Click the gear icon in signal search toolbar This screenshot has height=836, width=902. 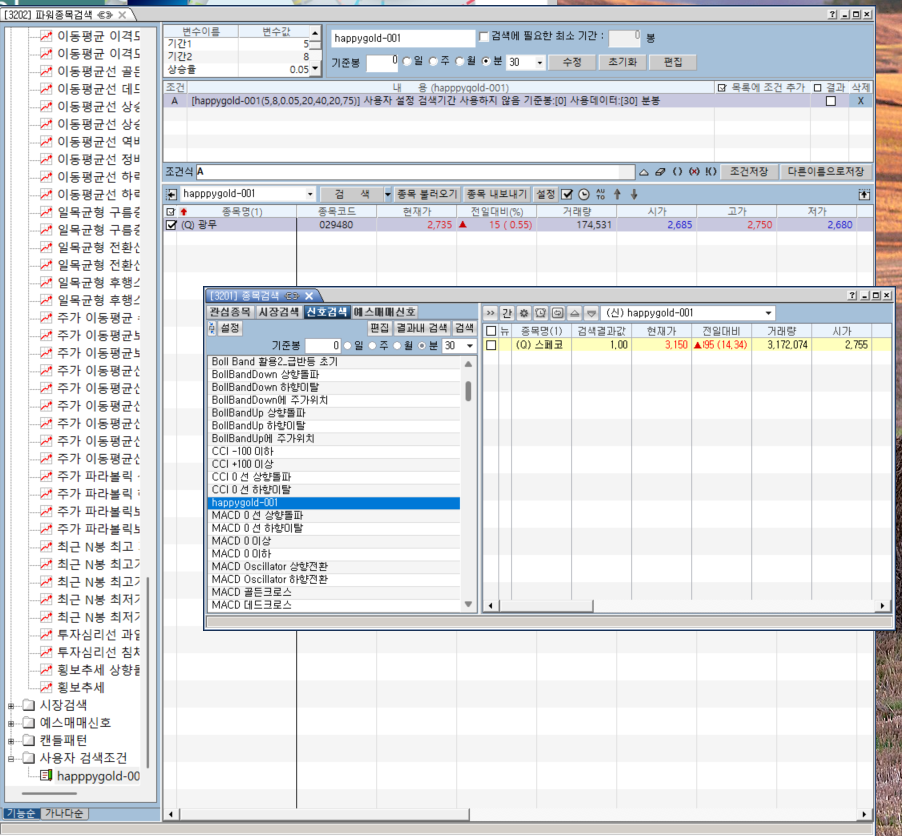click(x=523, y=313)
